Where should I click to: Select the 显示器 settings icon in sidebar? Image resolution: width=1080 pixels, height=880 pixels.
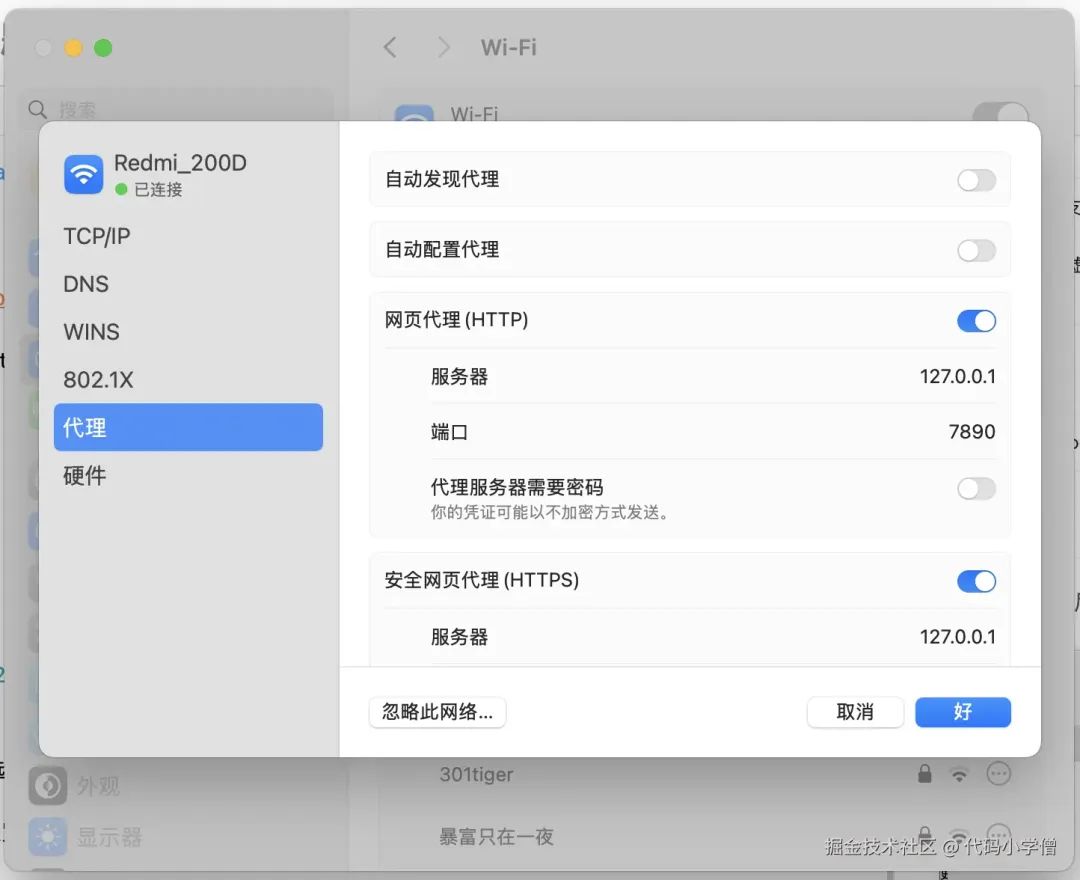[47, 836]
